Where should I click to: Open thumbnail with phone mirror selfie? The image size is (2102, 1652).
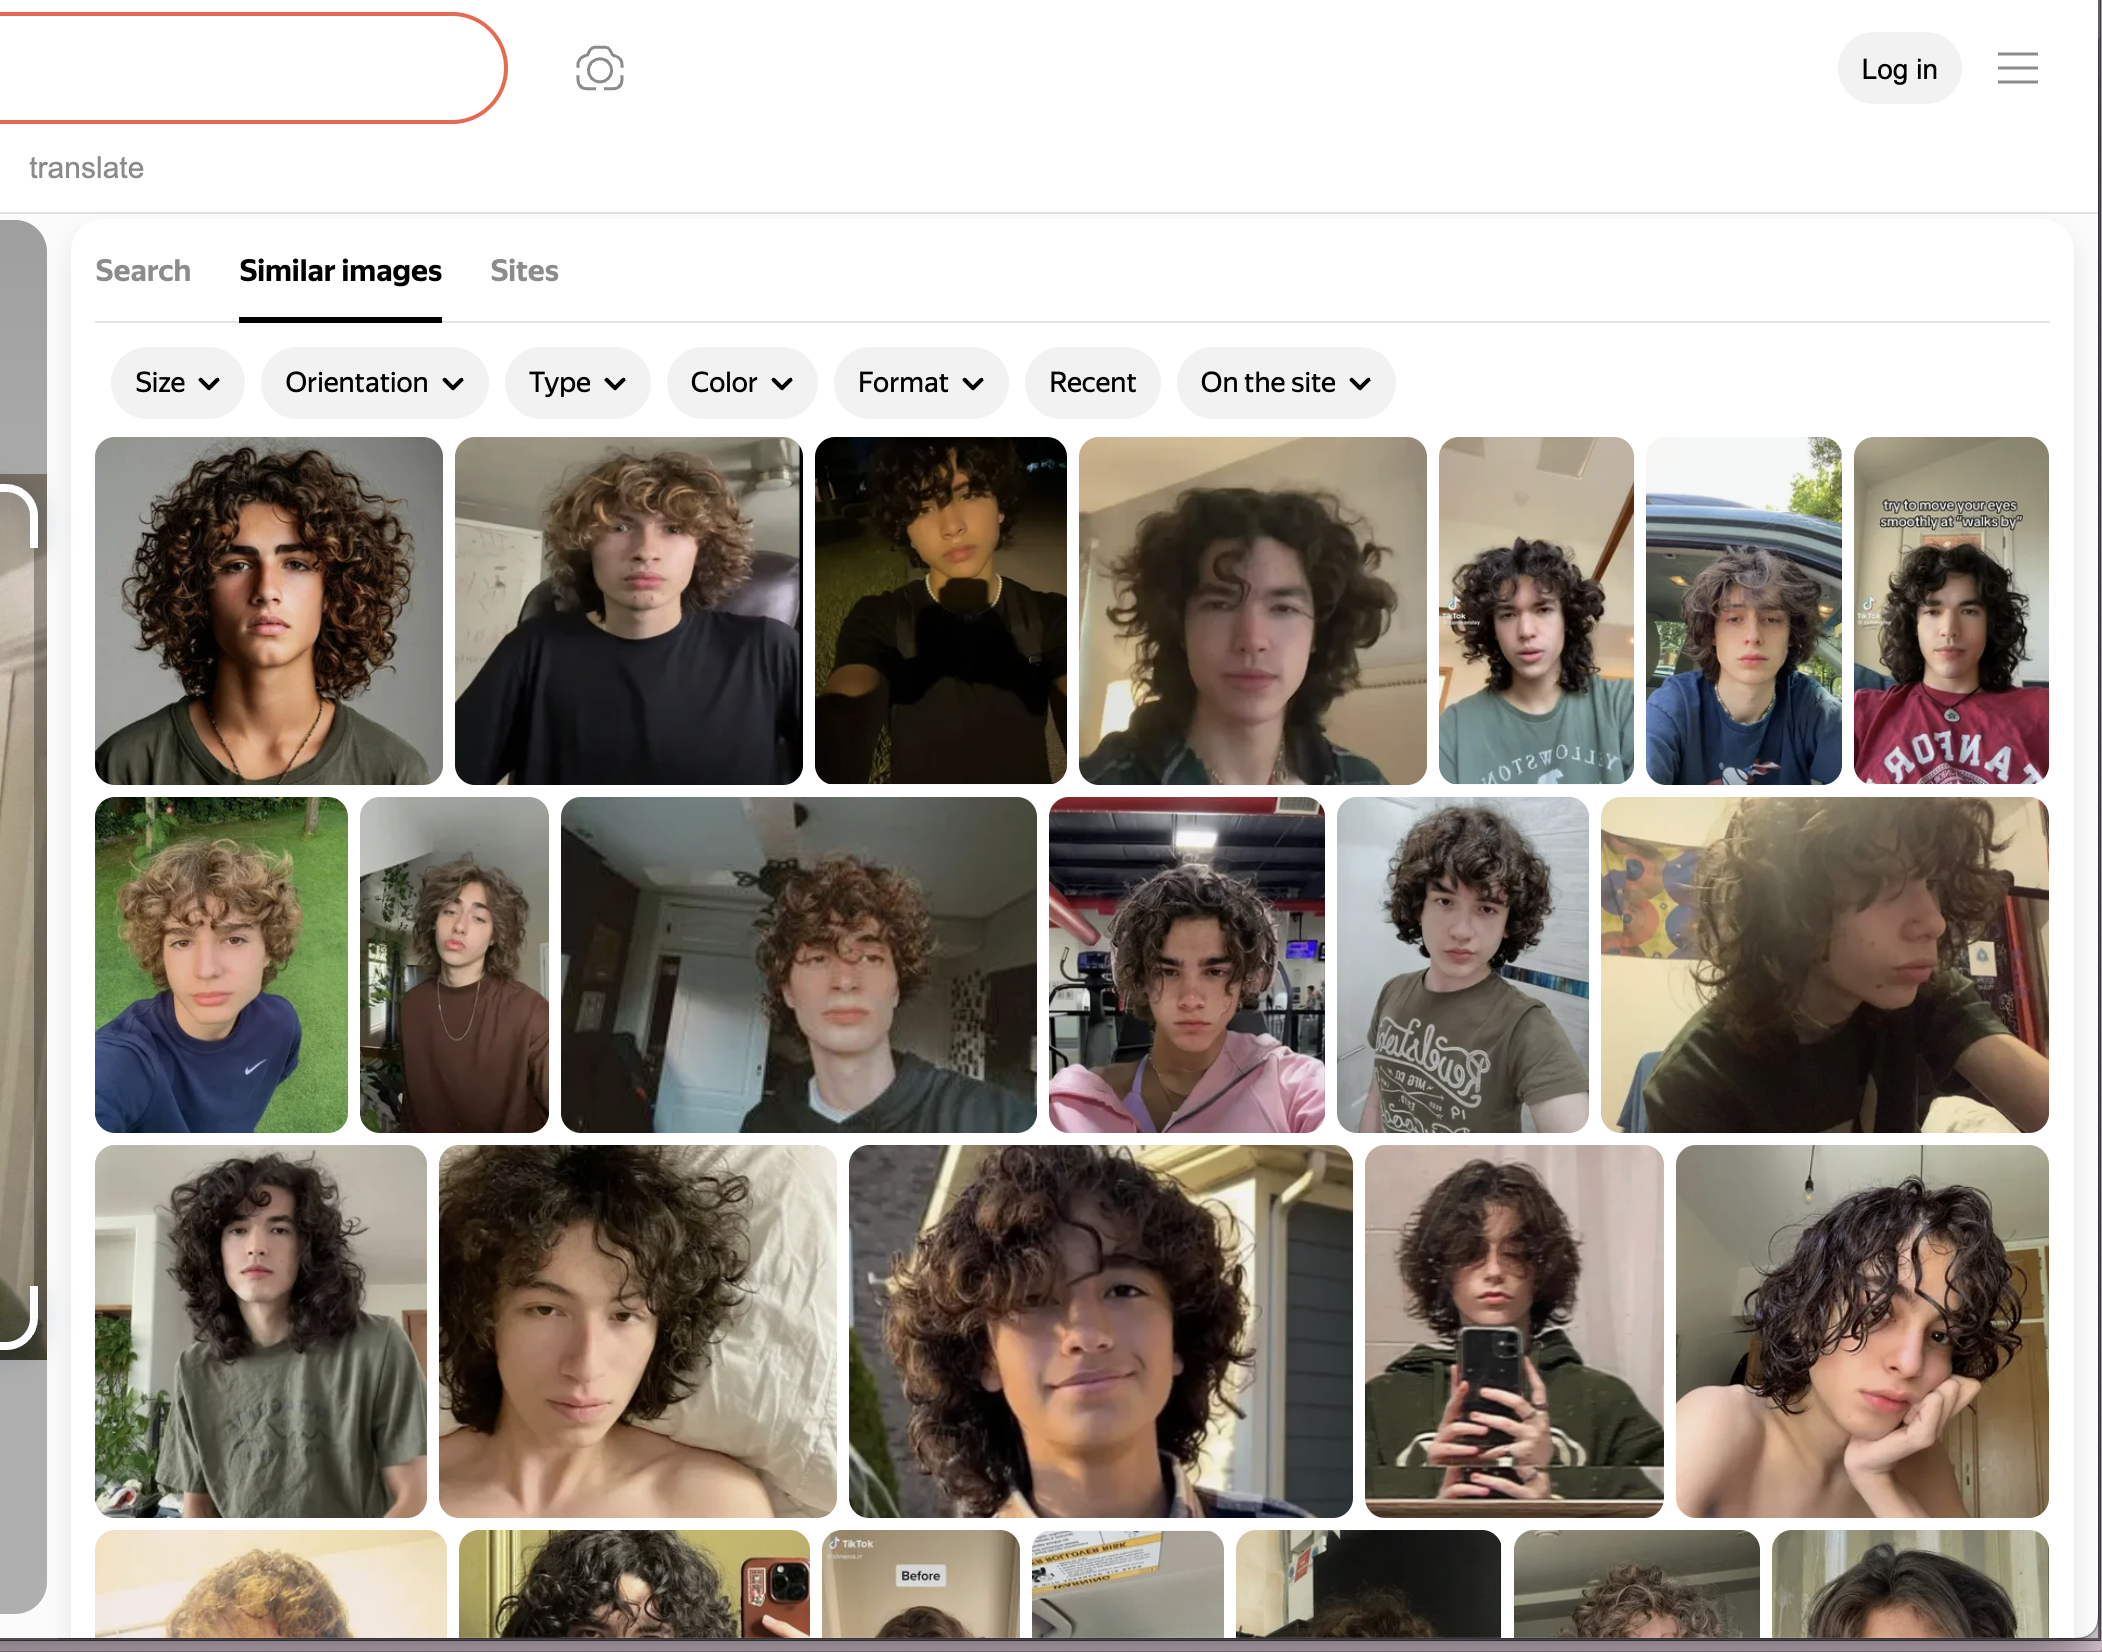click(1513, 1330)
